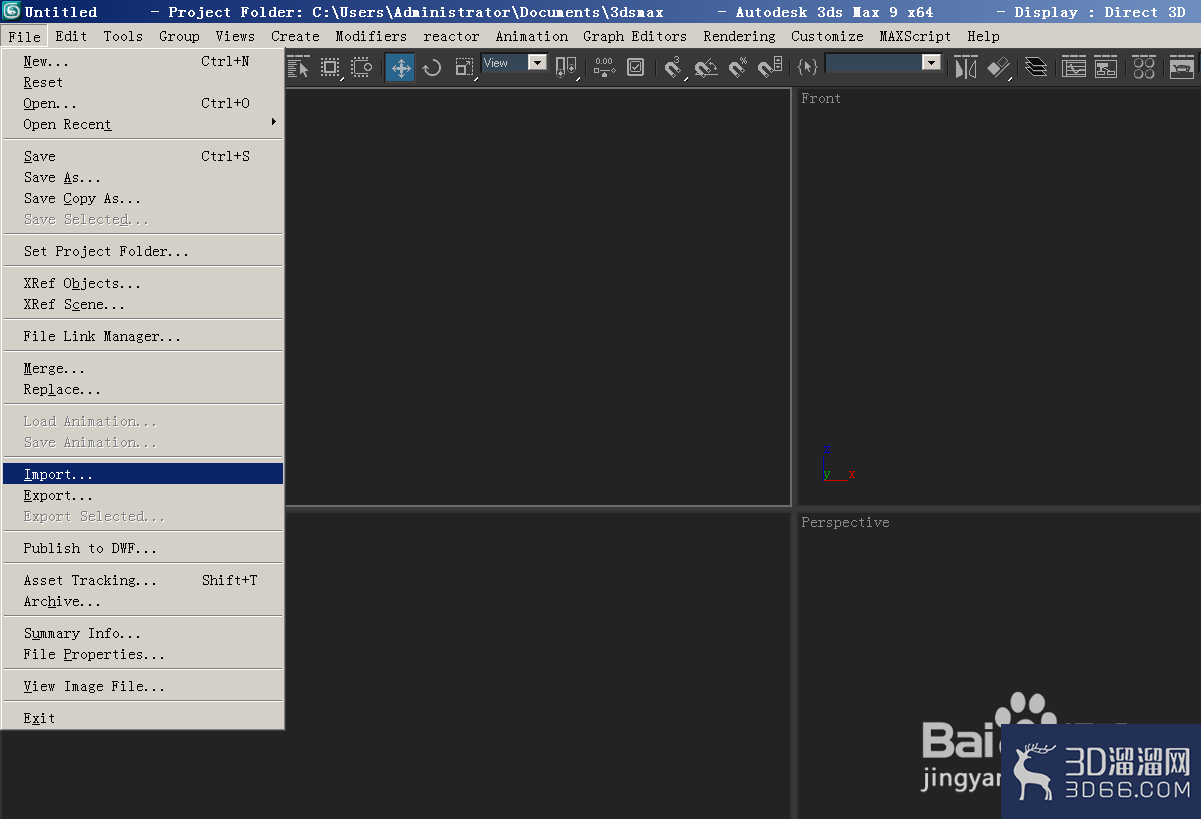Viewport: 1201px width, 819px height.
Task: Select Publish to DWF... menu entry
Action: (x=142, y=548)
